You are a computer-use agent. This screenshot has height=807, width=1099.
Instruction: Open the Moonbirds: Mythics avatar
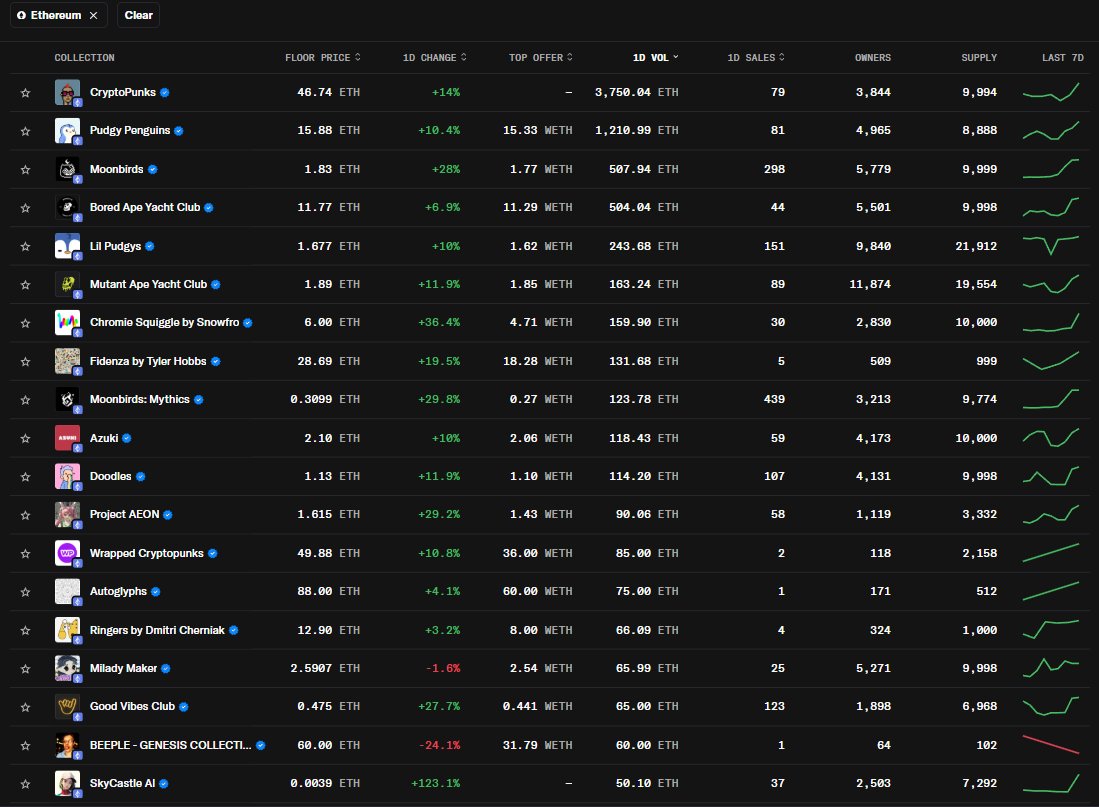click(67, 400)
